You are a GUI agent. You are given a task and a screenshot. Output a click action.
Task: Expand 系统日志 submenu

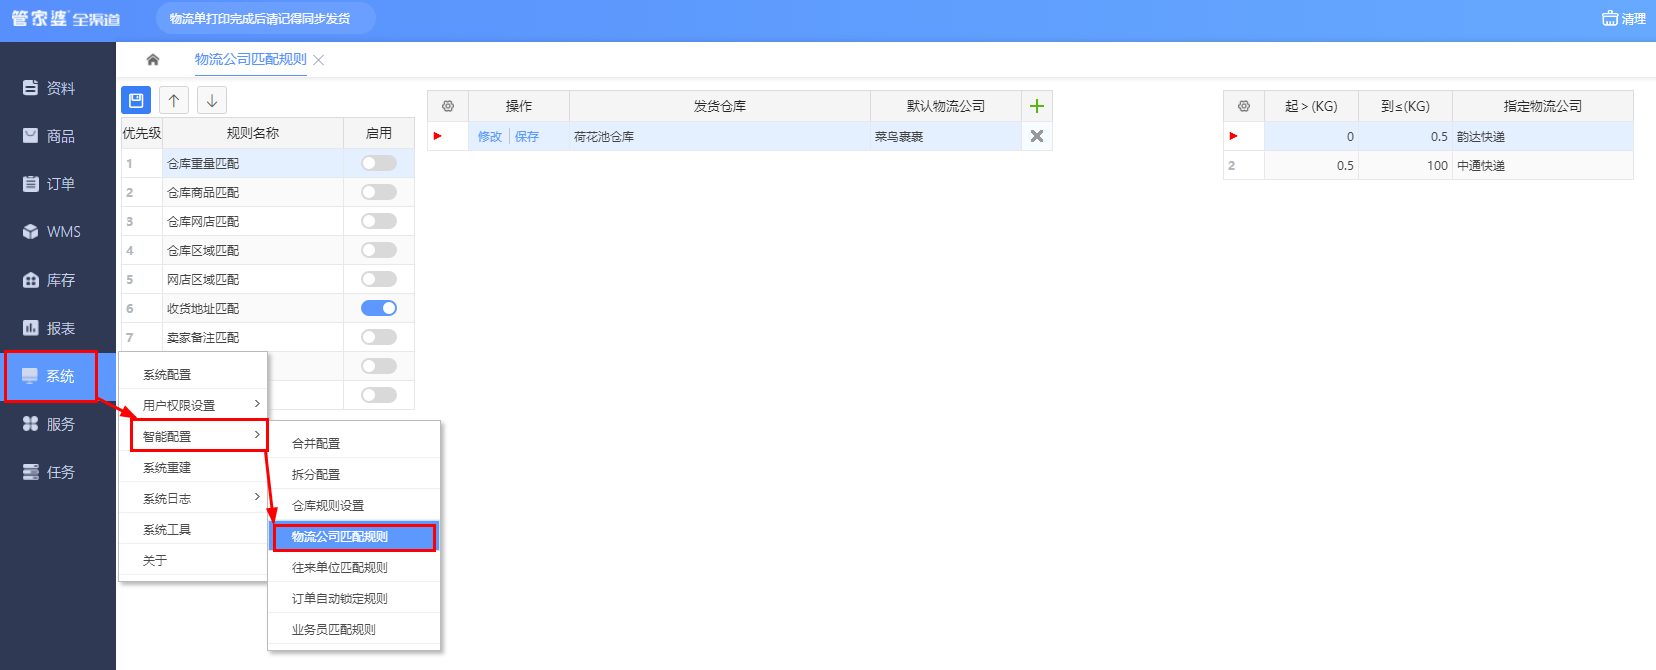click(193, 498)
